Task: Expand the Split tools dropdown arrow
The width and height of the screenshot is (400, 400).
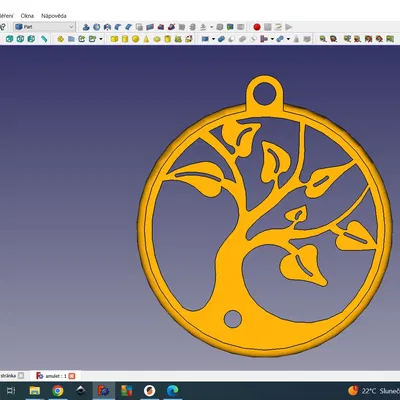Action: coord(288,39)
